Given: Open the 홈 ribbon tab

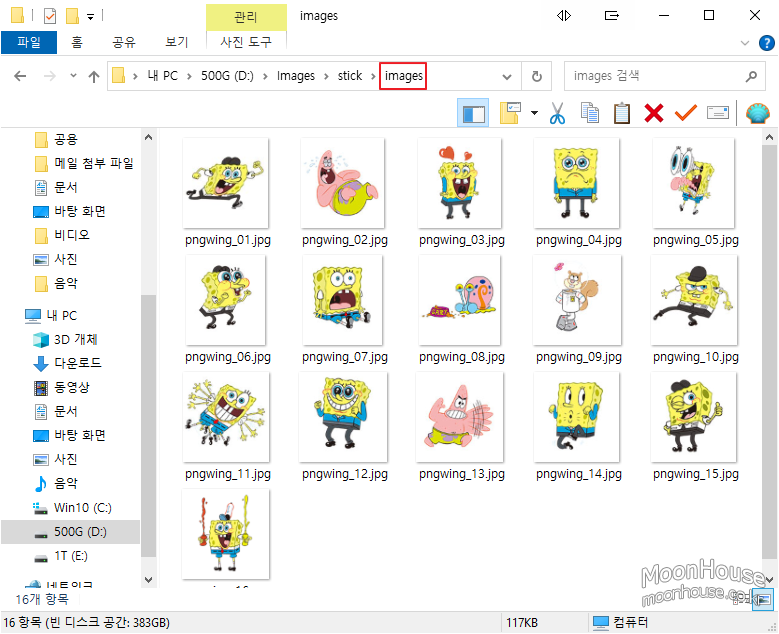Looking at the screenshot, I should coord(77,42).
